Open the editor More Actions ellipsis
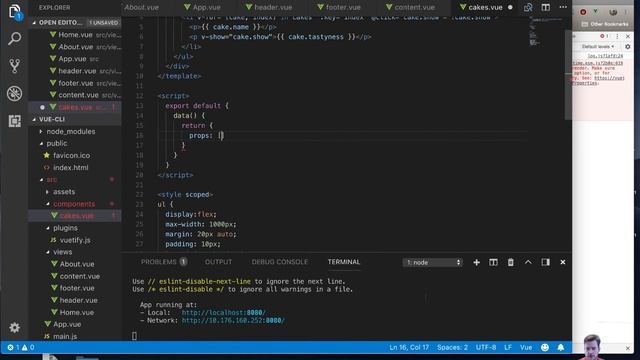Viewport: 640px width, 360px height. 563,7
